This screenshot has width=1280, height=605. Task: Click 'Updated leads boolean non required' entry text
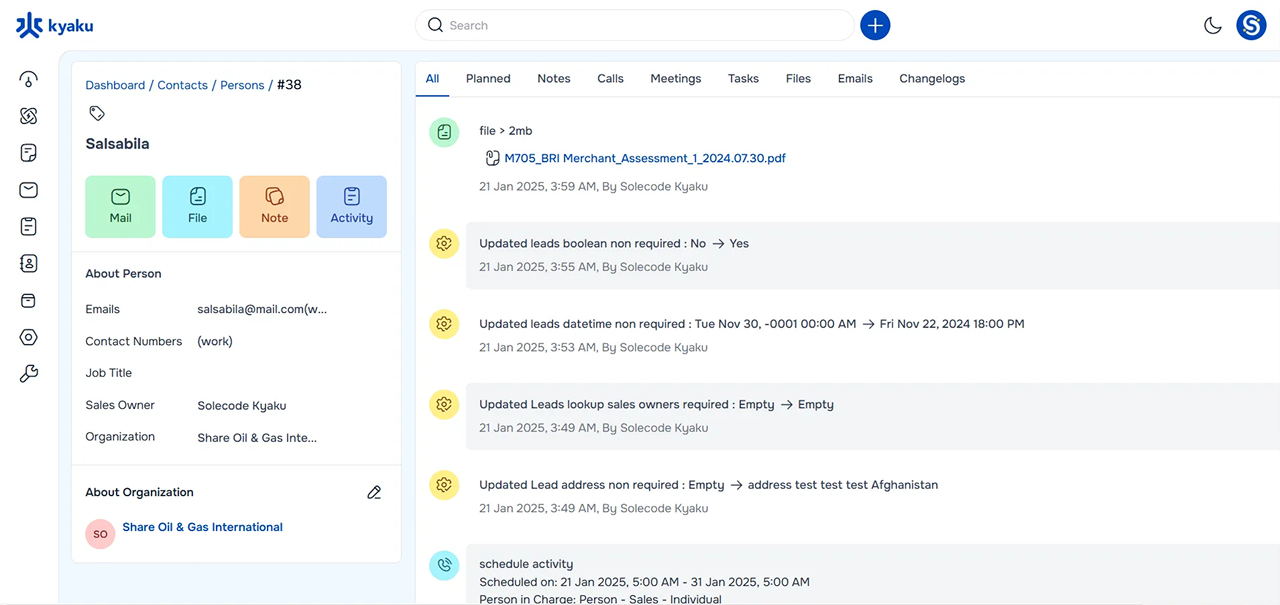click(x=614, y=243)
